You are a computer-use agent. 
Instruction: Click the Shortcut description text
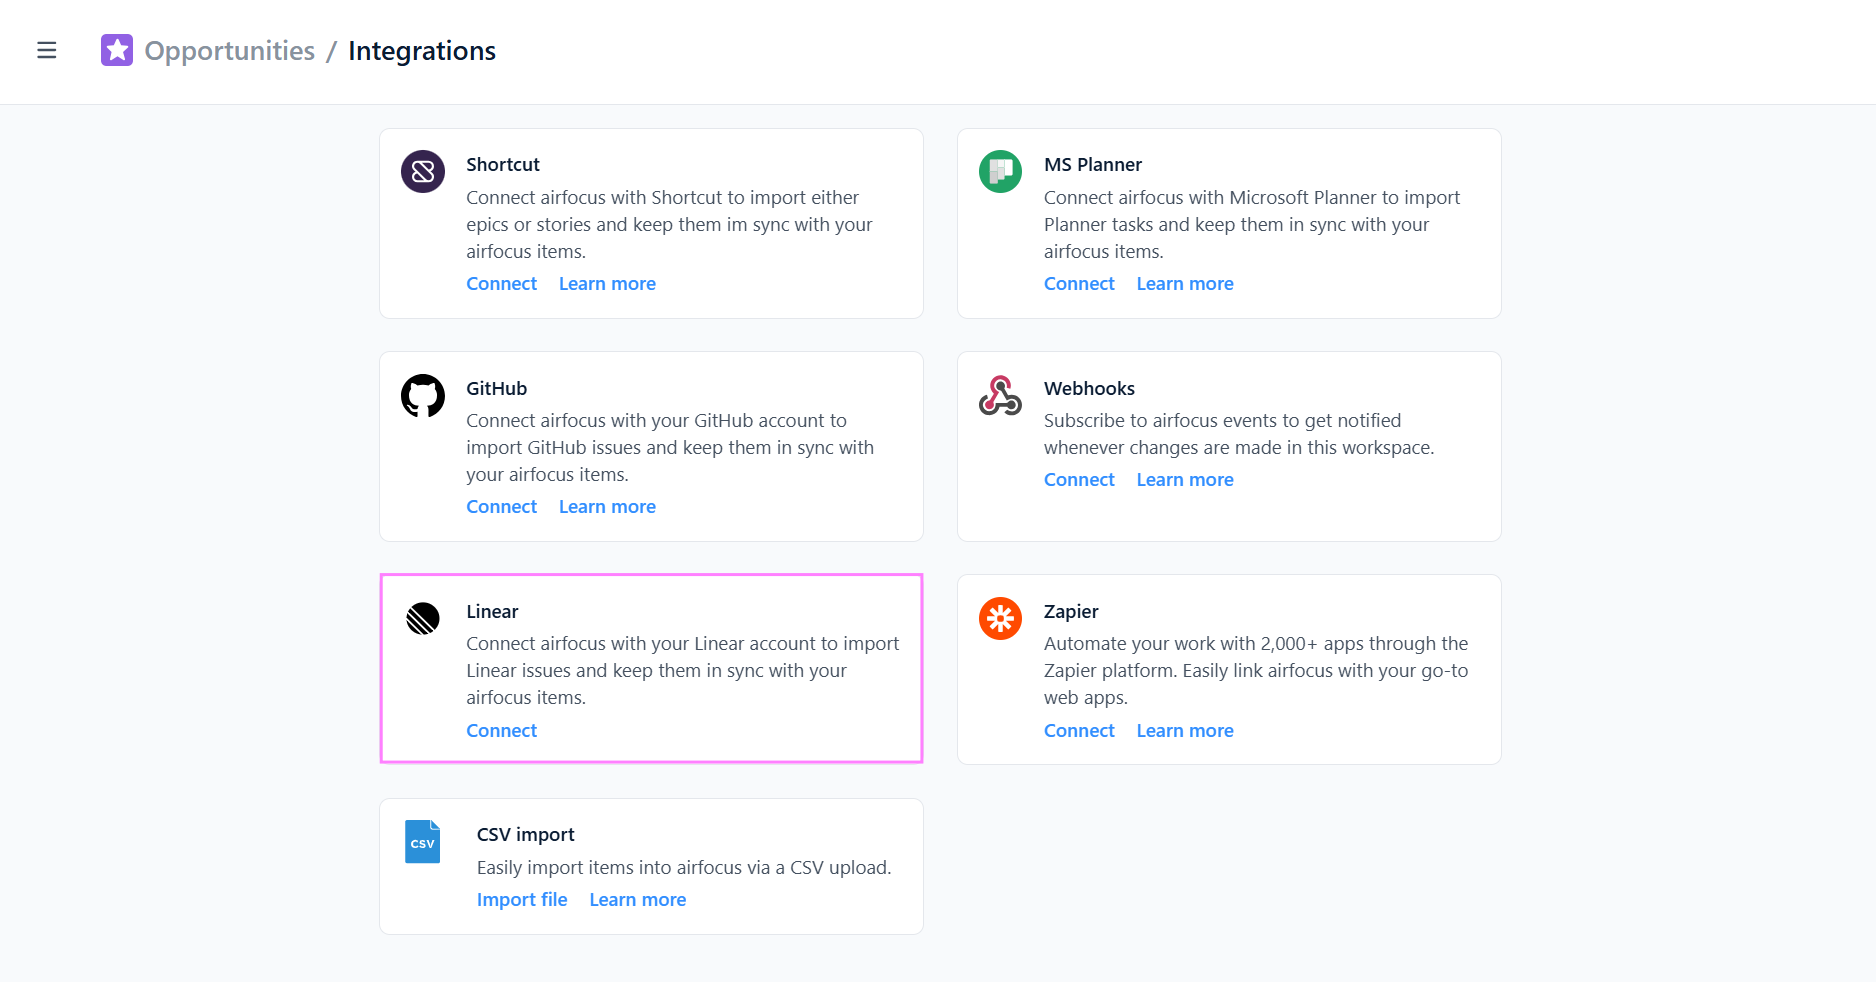(669, 225)
